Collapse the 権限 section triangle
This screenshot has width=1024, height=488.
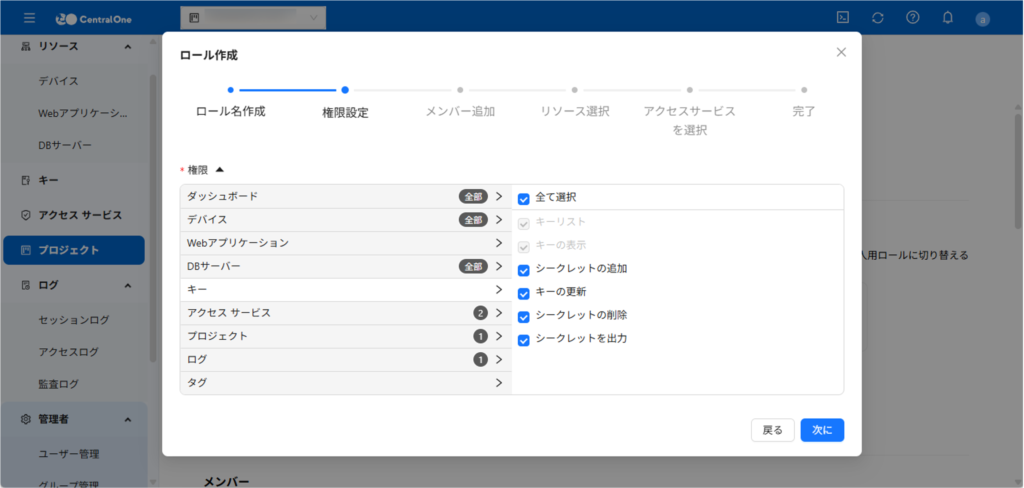[220, 170]
